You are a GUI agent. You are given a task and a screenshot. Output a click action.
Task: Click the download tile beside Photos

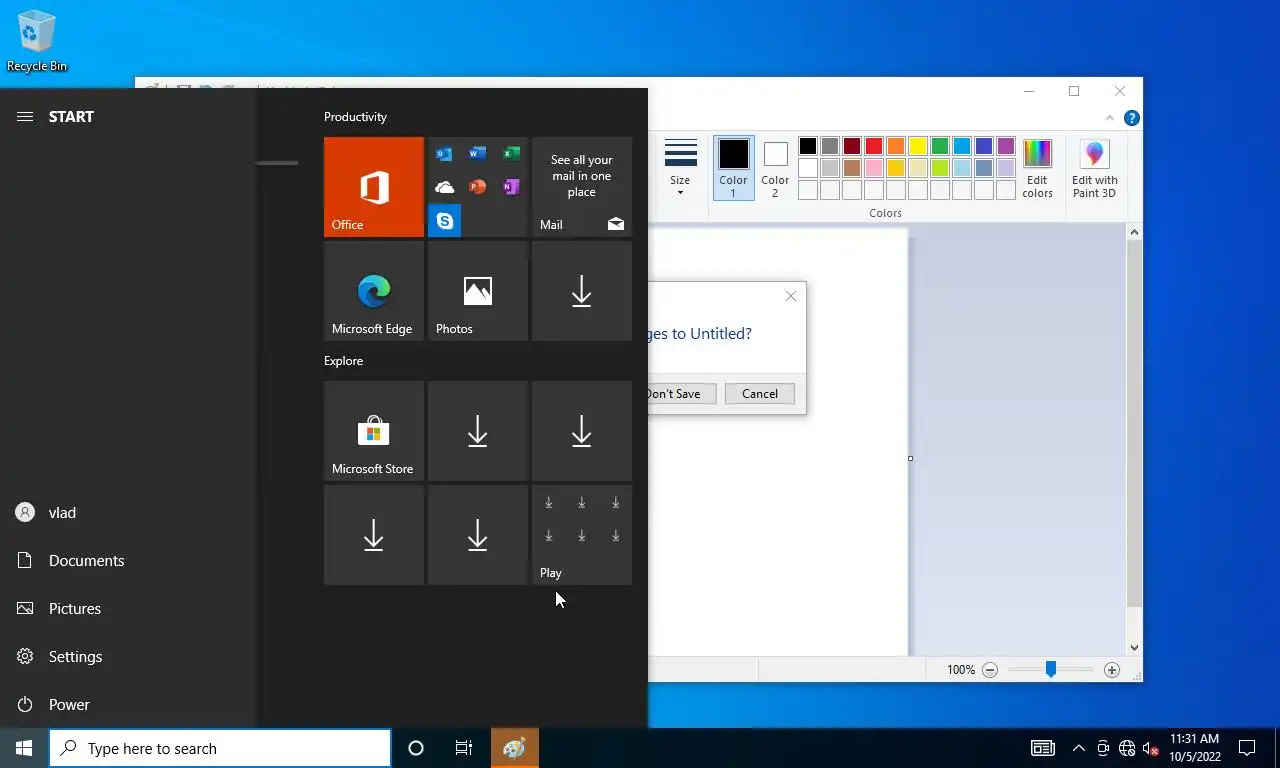click(582, 291)
